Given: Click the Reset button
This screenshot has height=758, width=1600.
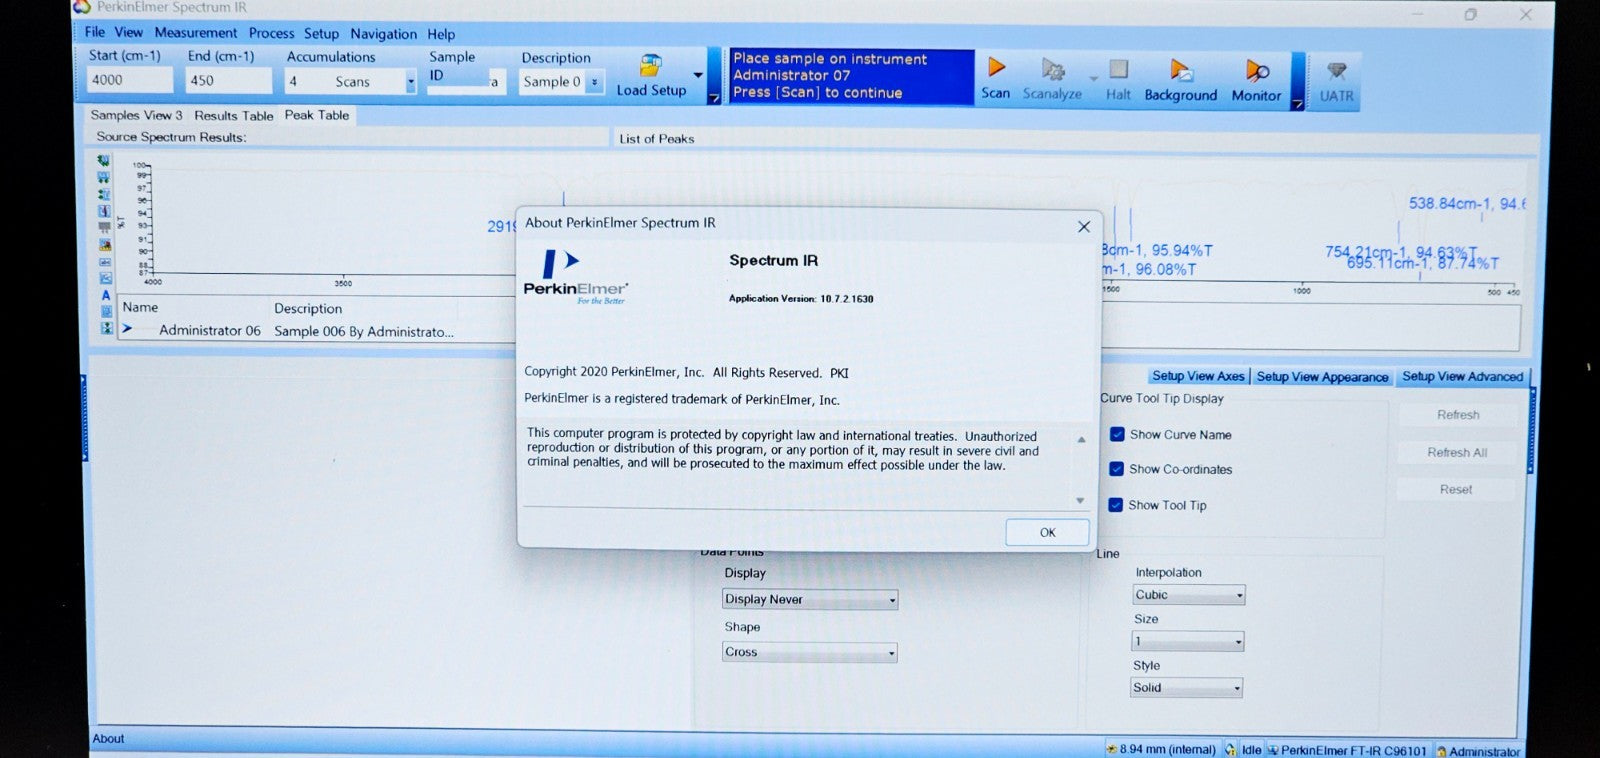Looking at the screenshot, I should coord(1456,489).
